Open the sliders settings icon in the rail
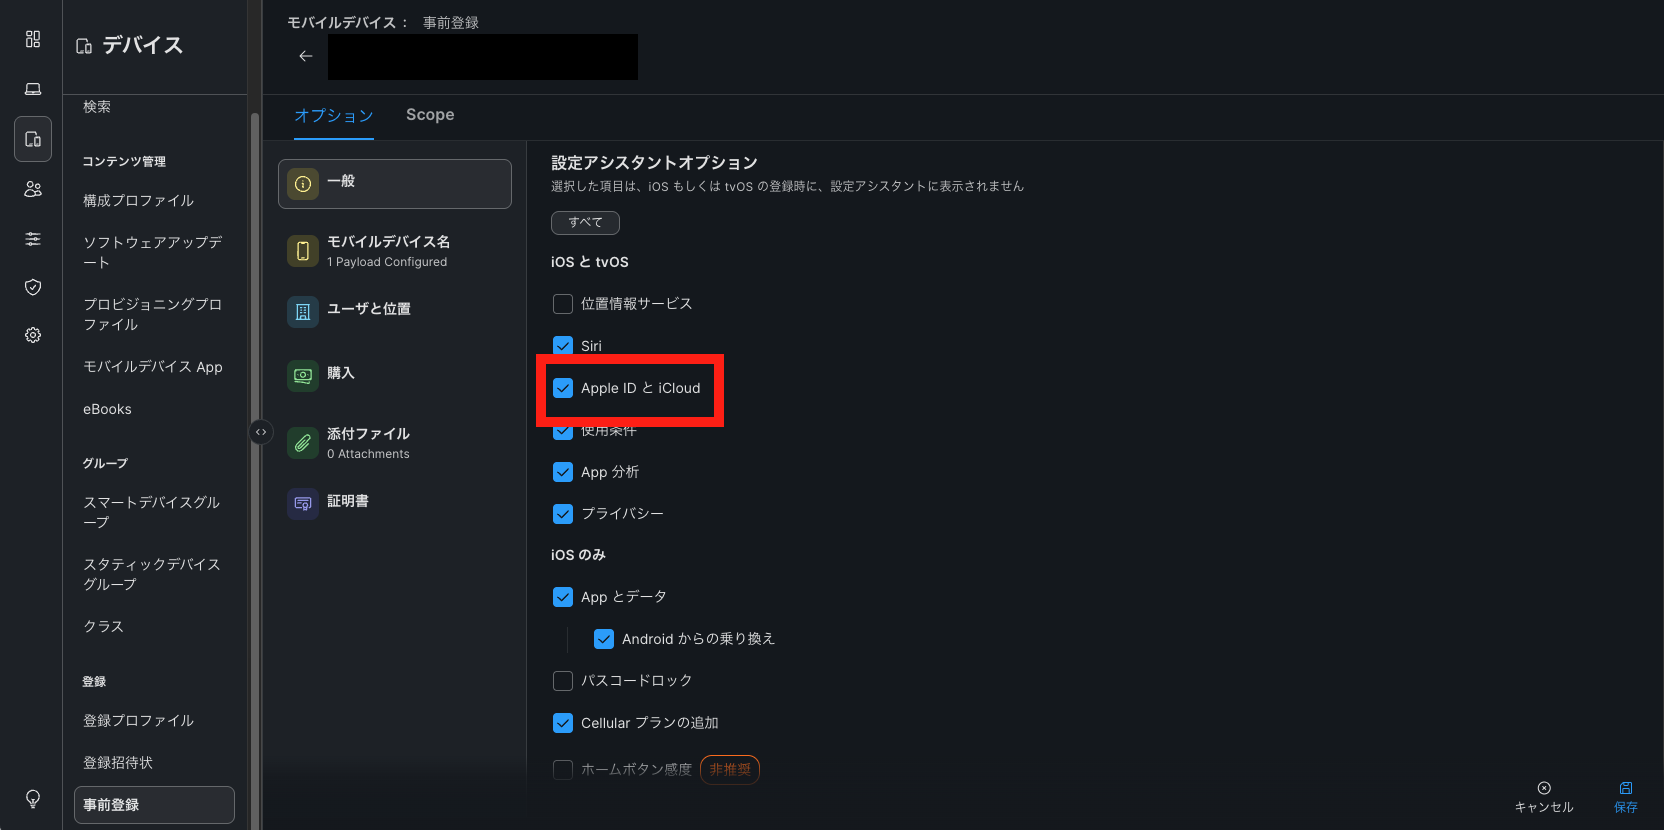The height and width of the screenshot is (830, 1664). (33, 239)
